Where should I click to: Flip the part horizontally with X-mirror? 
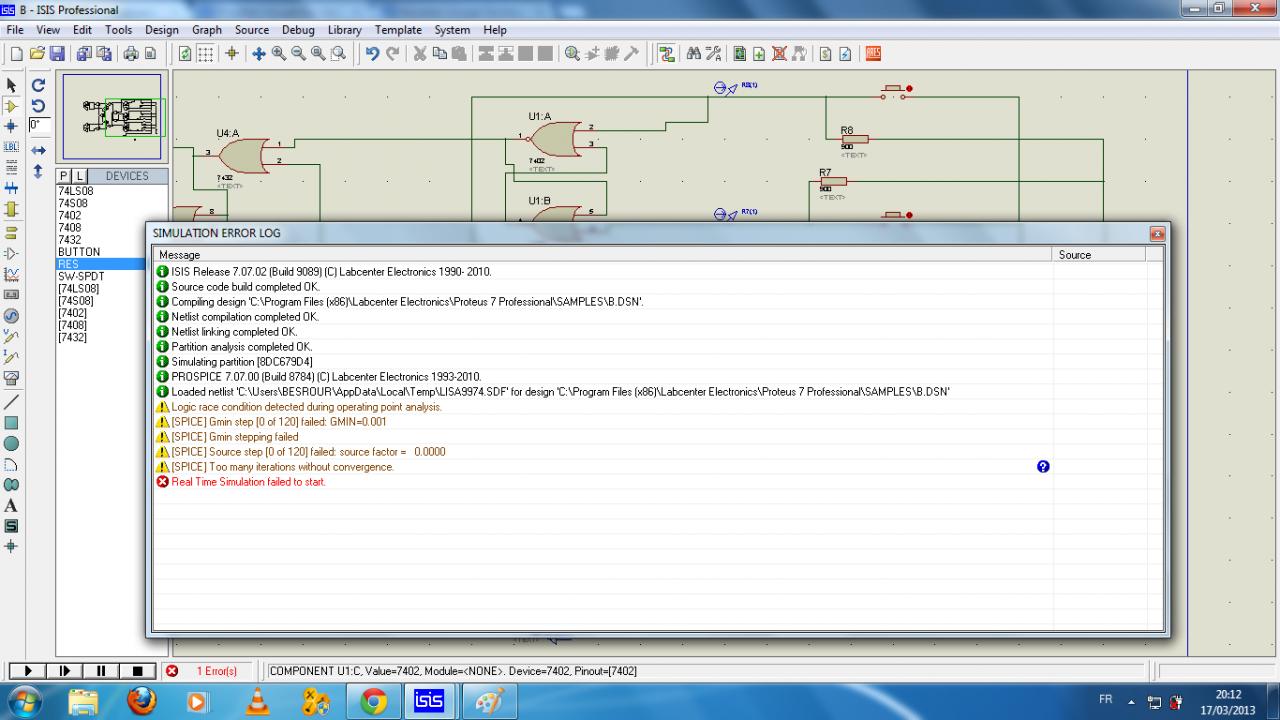(39, 150)
